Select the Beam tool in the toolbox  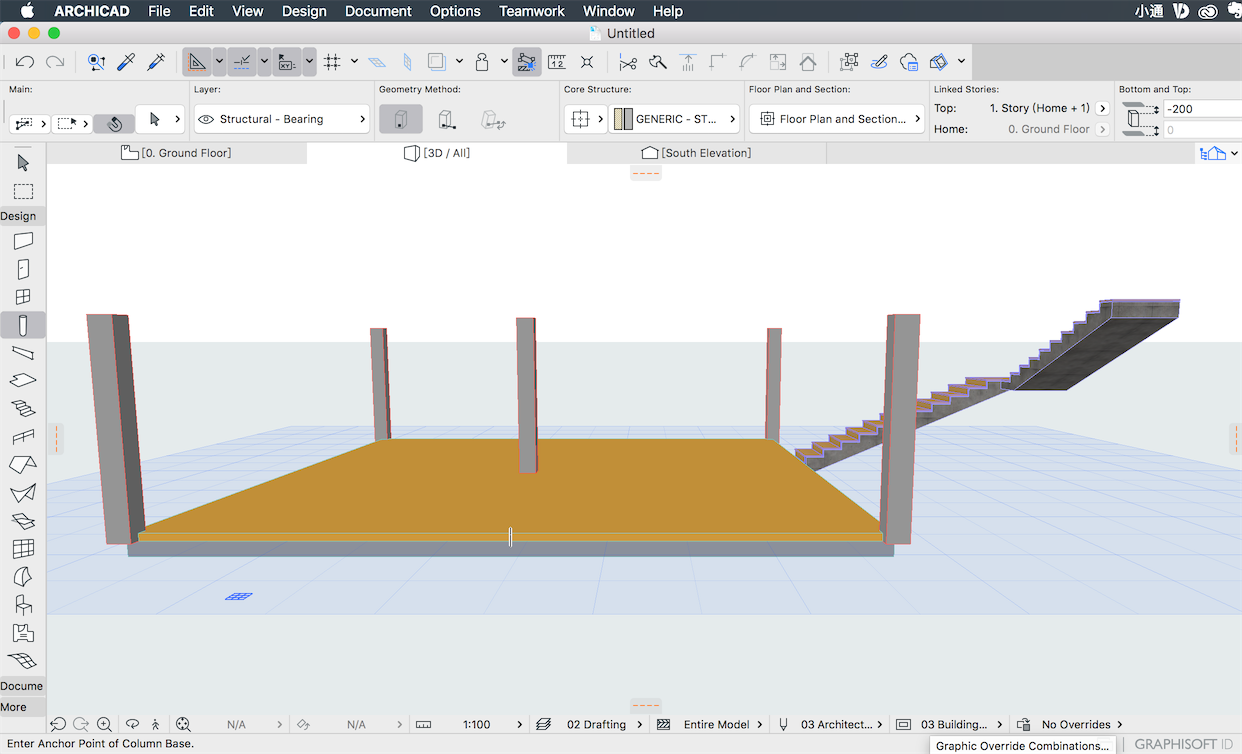point(23,353)
